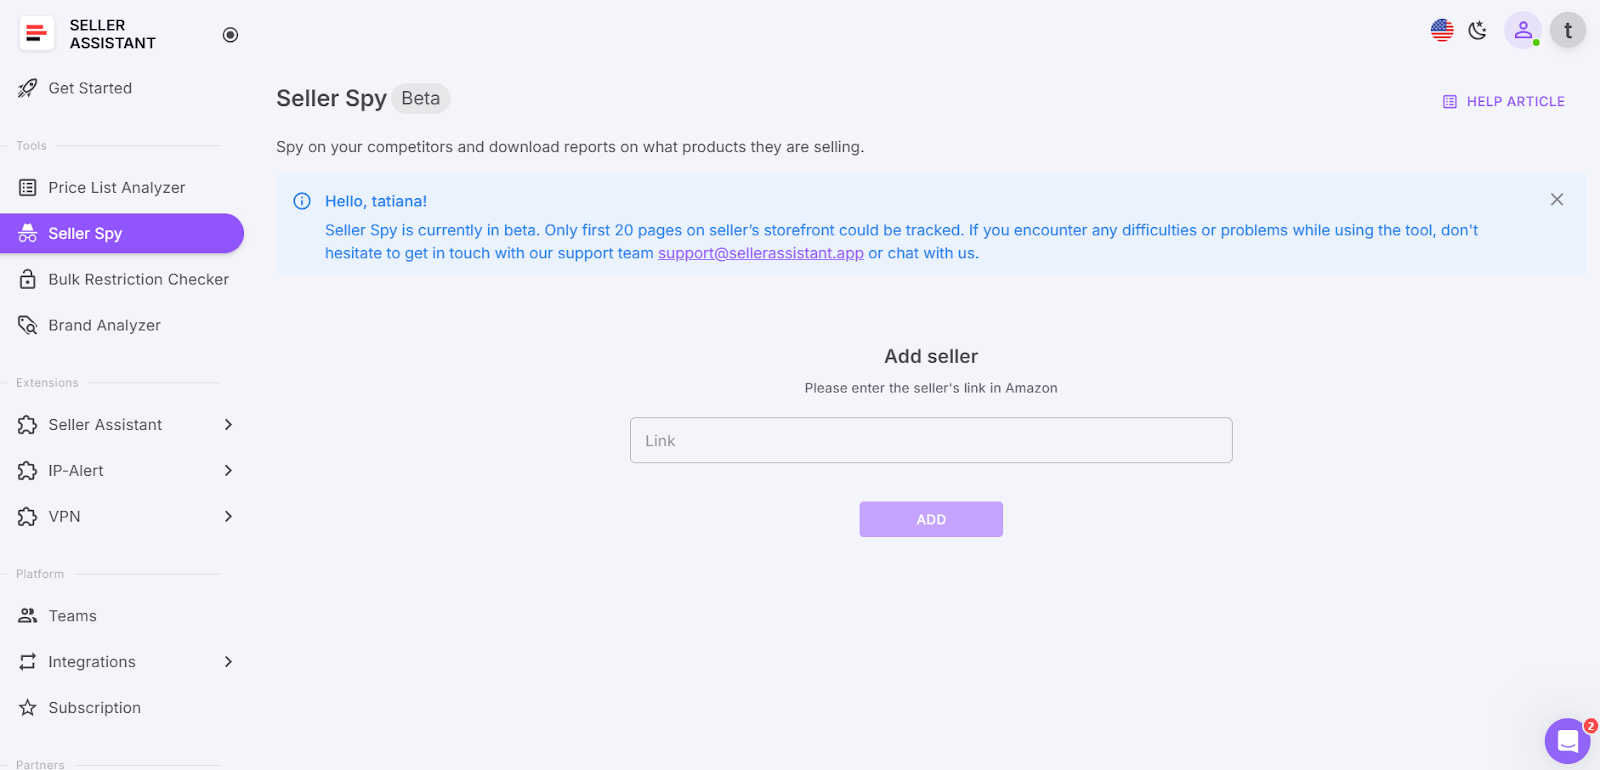The width and height of the screenshot is (1600, 770).
Task: Expand the Integrations submenu
Action: [x=228, y=662]
